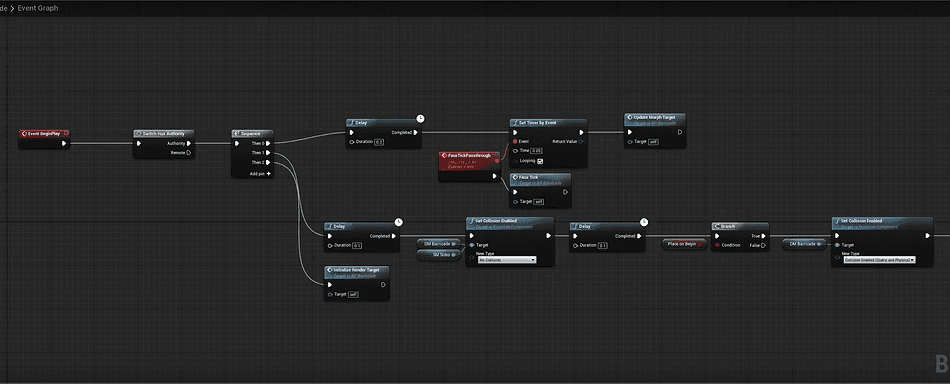950x384 pixels.
Task: Select the Update Morph Target node title
Action: point(655,118)
